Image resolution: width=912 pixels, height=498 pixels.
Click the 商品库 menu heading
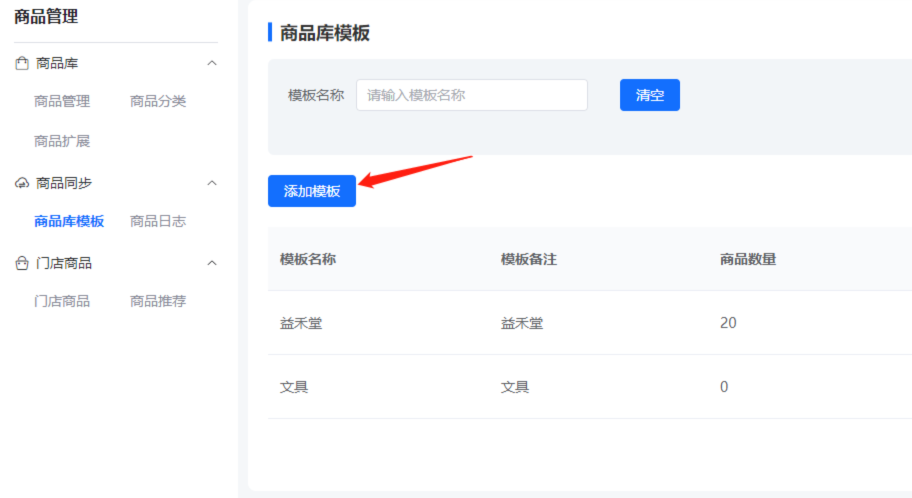57,63
